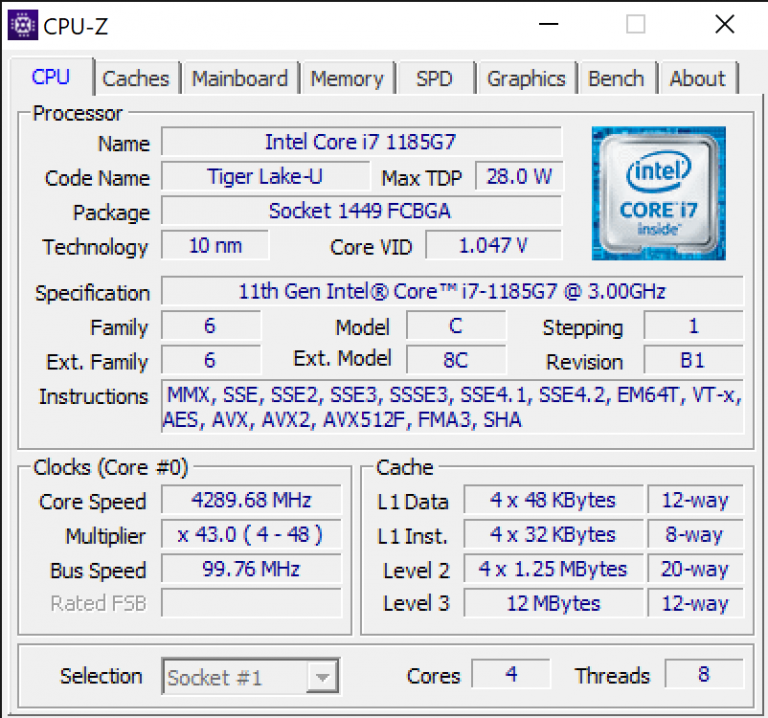This screenshot has height=718, width=768.
Task: Select the Memory tab
Action: (347, 78)
